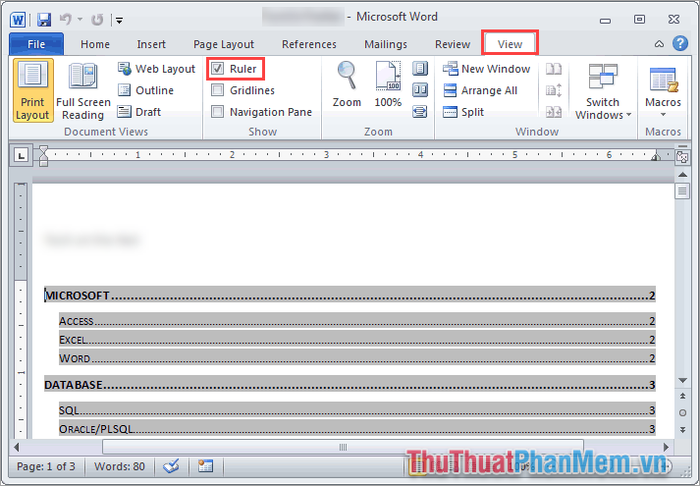Click the left indent marker on ruler

coord(43,155)
